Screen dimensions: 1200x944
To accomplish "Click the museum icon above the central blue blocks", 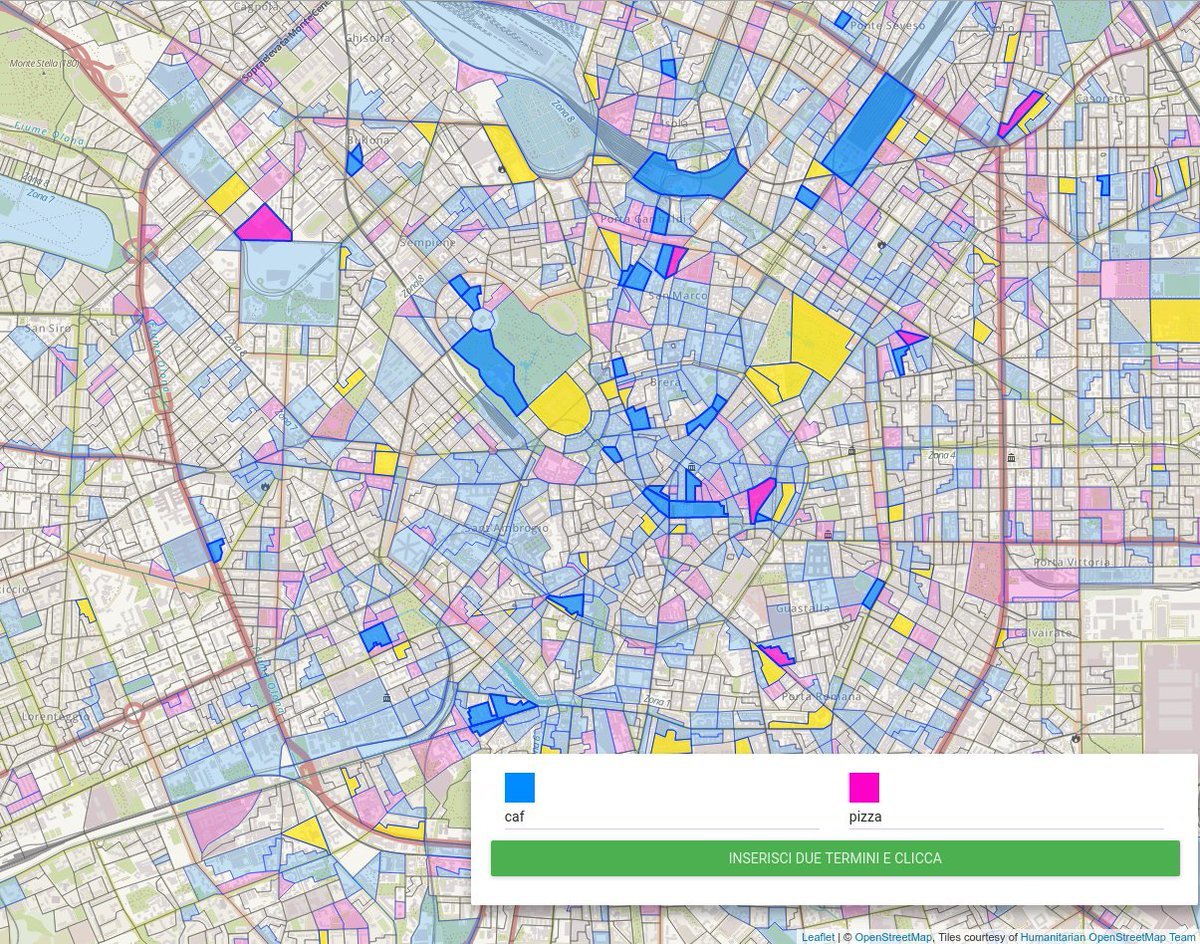I will tap(691, 468).
